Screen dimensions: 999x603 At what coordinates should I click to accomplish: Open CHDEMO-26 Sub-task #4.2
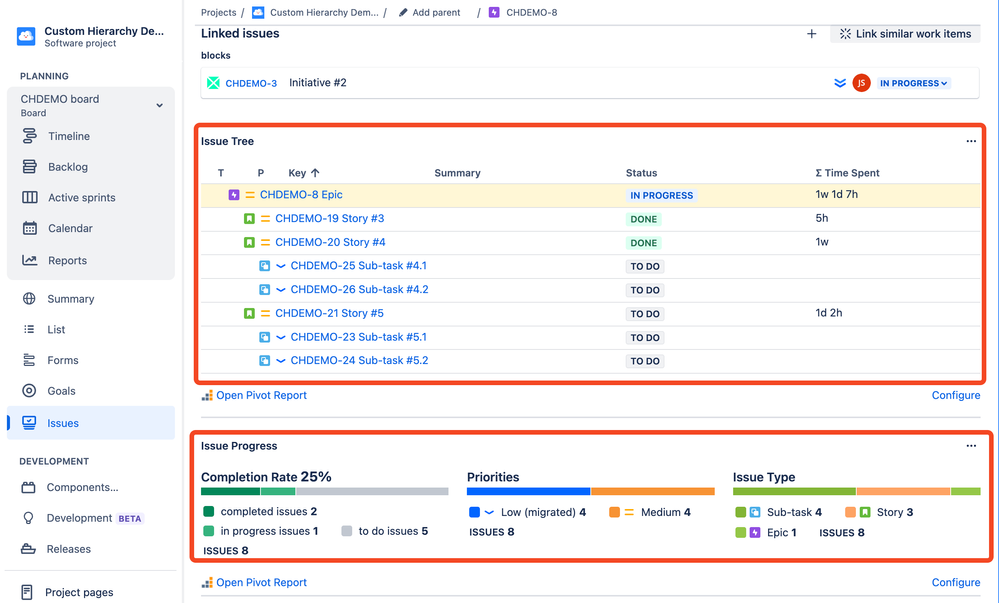(359, 289)
